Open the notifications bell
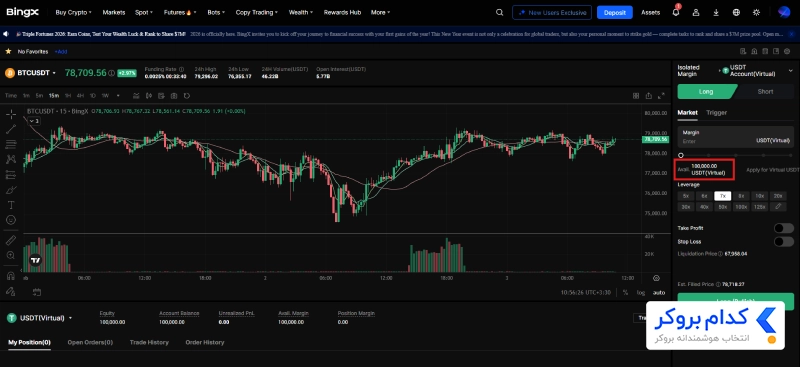 click(676, 12)
